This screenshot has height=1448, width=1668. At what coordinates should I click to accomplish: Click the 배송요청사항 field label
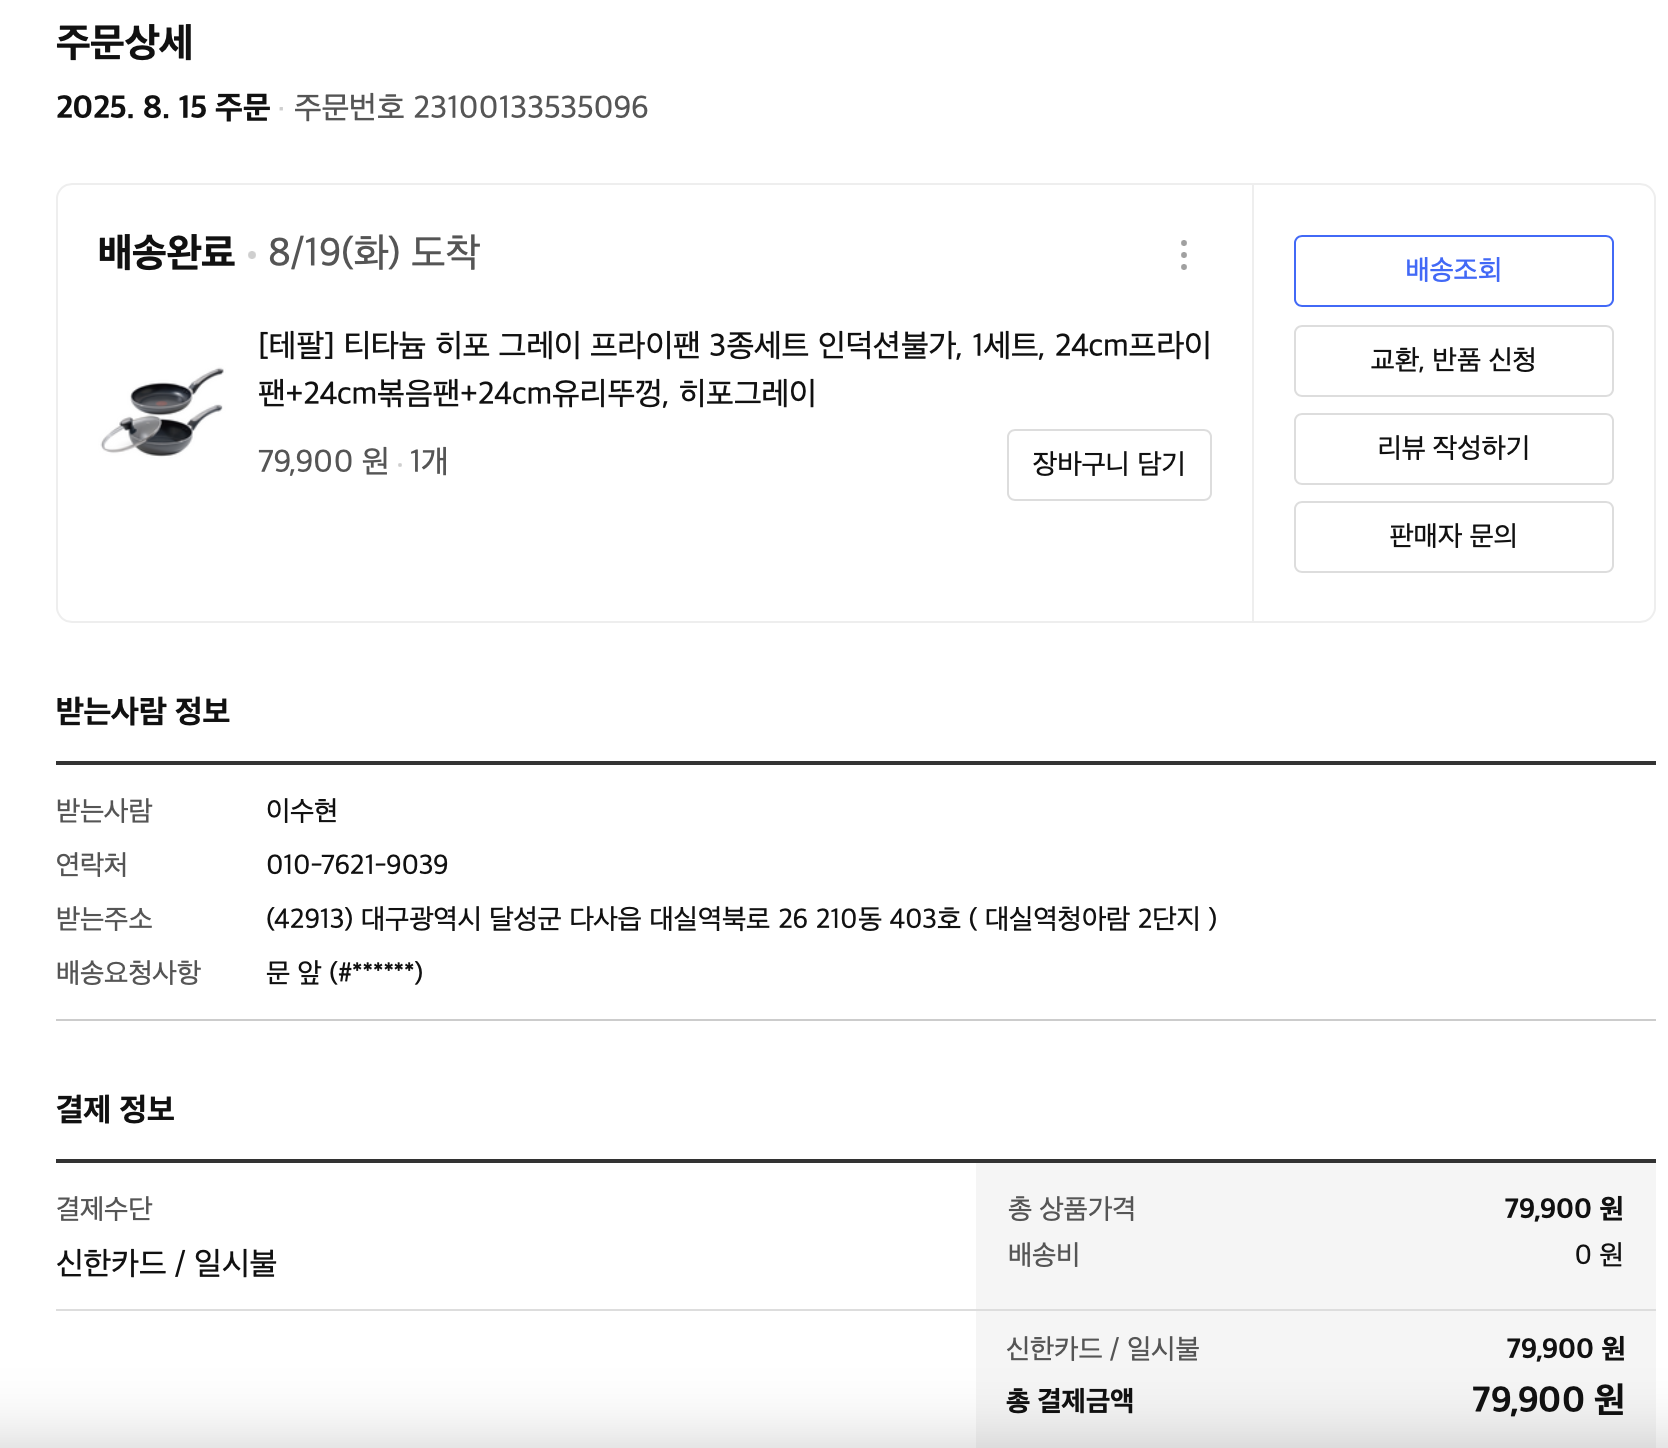[129, 972]
